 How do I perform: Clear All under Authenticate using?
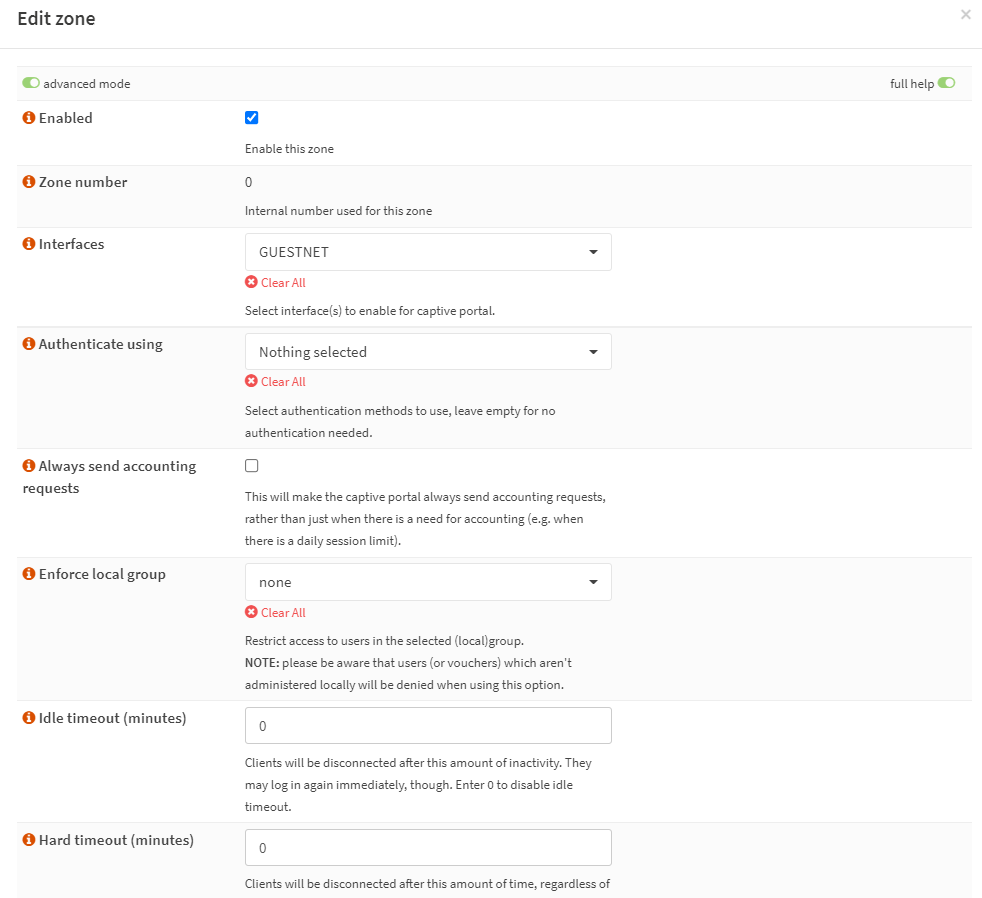[x=276, y=382]
